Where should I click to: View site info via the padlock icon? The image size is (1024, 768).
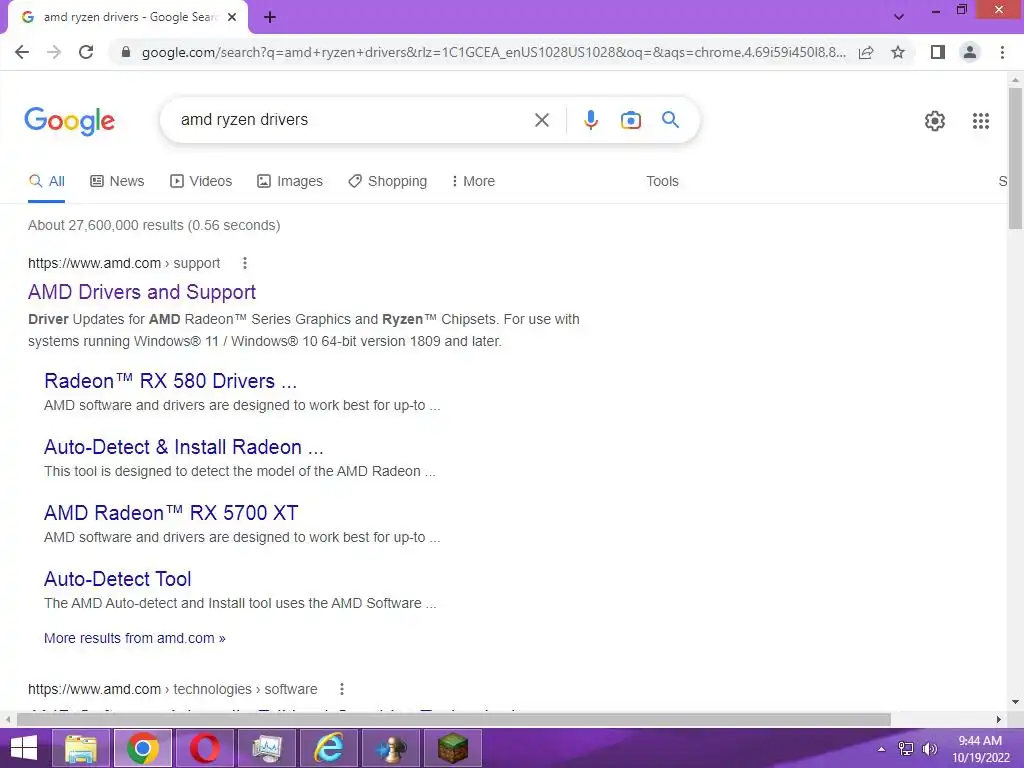coord(126,52)
